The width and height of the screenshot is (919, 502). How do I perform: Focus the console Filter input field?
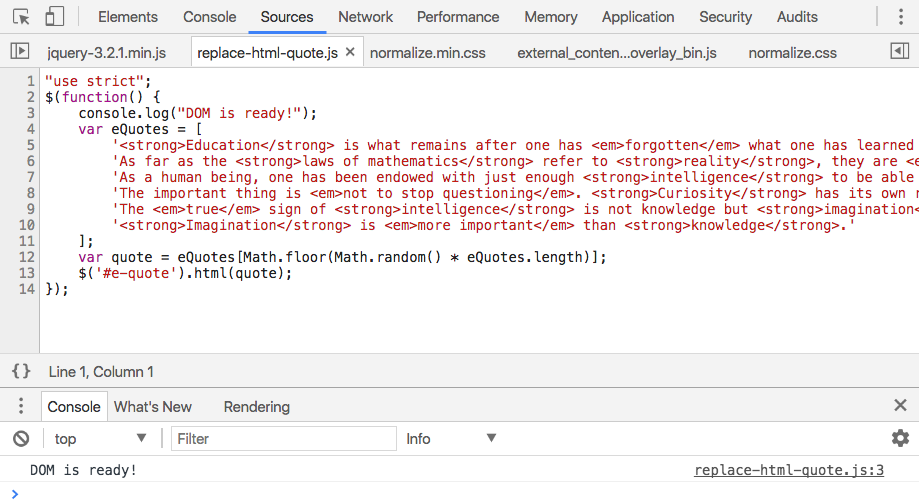pos(284,439)
